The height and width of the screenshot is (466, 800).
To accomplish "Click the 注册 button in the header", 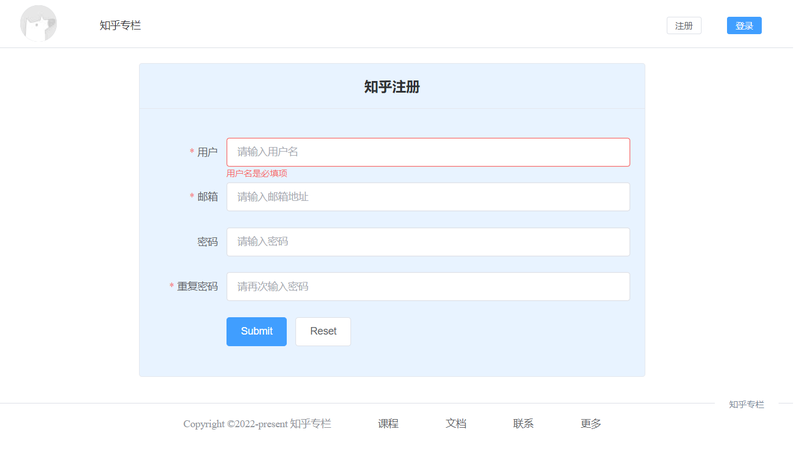I will [x=684, y=26].
